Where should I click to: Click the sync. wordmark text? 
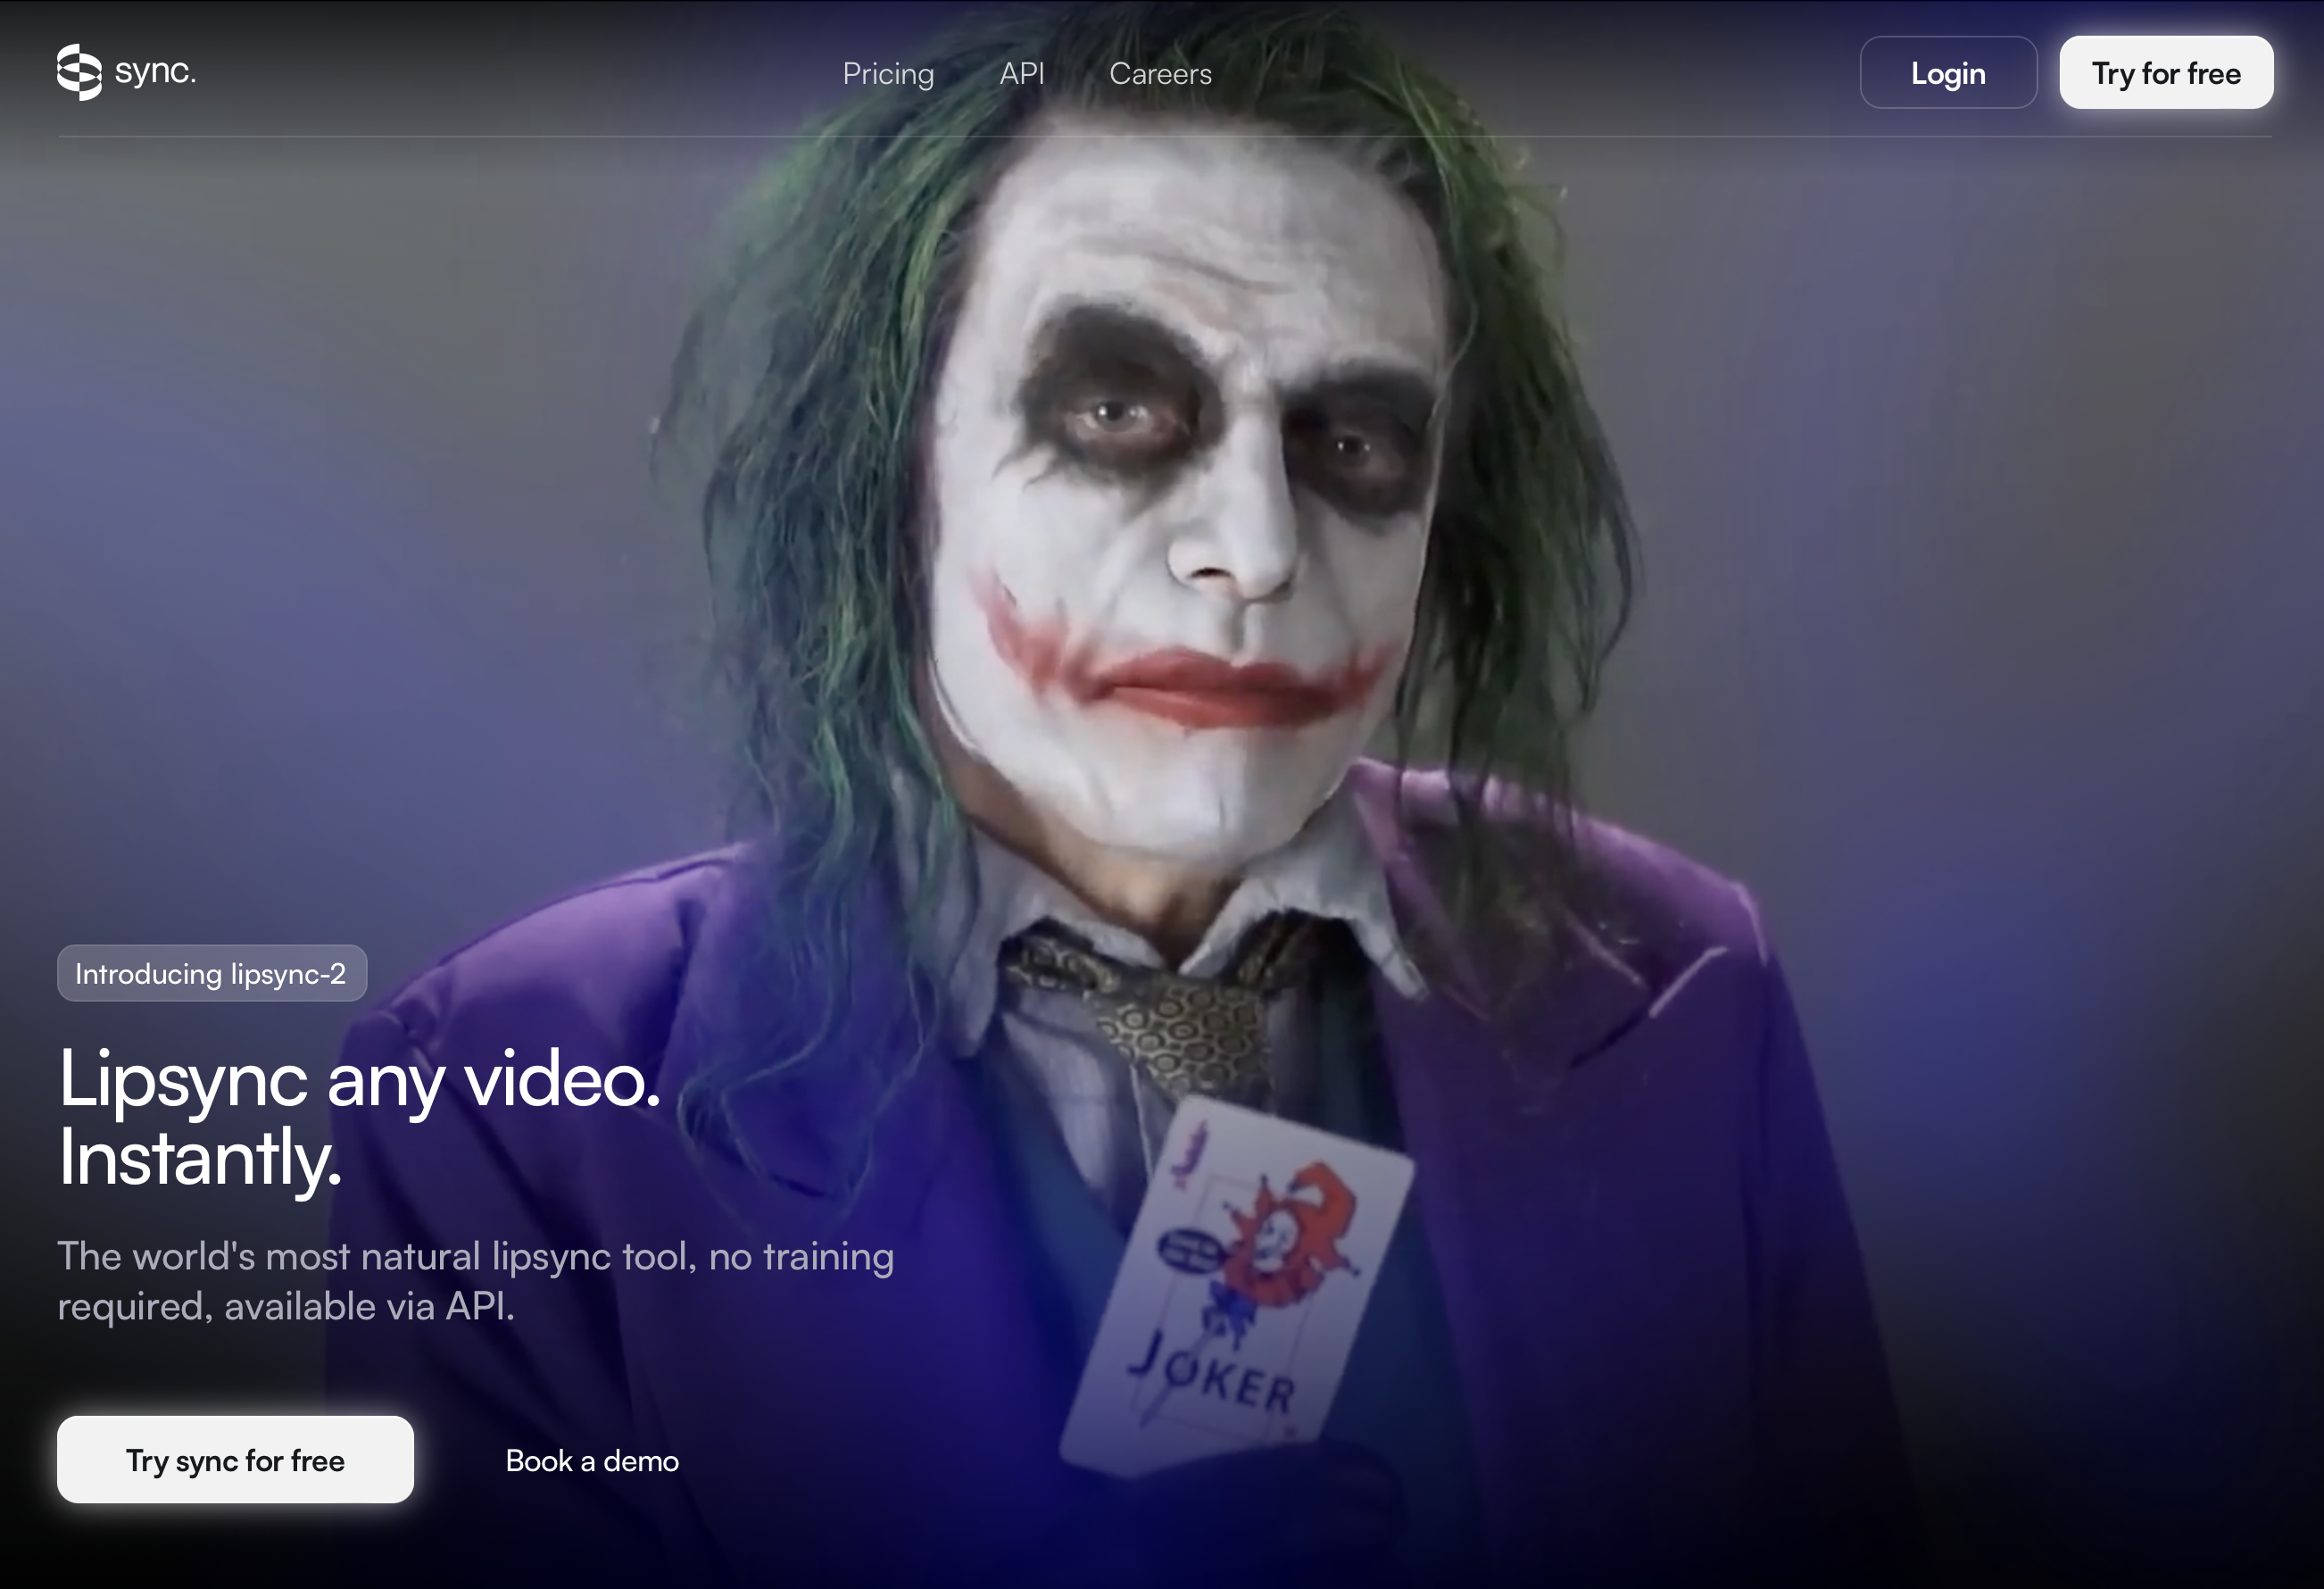pos(155,71)
